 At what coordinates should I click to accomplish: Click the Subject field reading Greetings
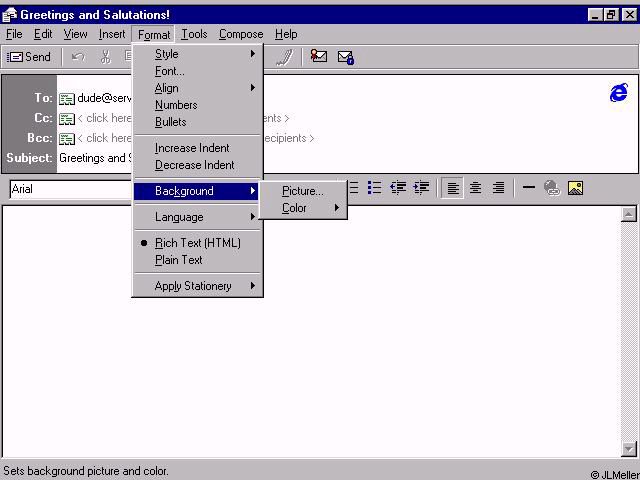[x=96, y=158]
